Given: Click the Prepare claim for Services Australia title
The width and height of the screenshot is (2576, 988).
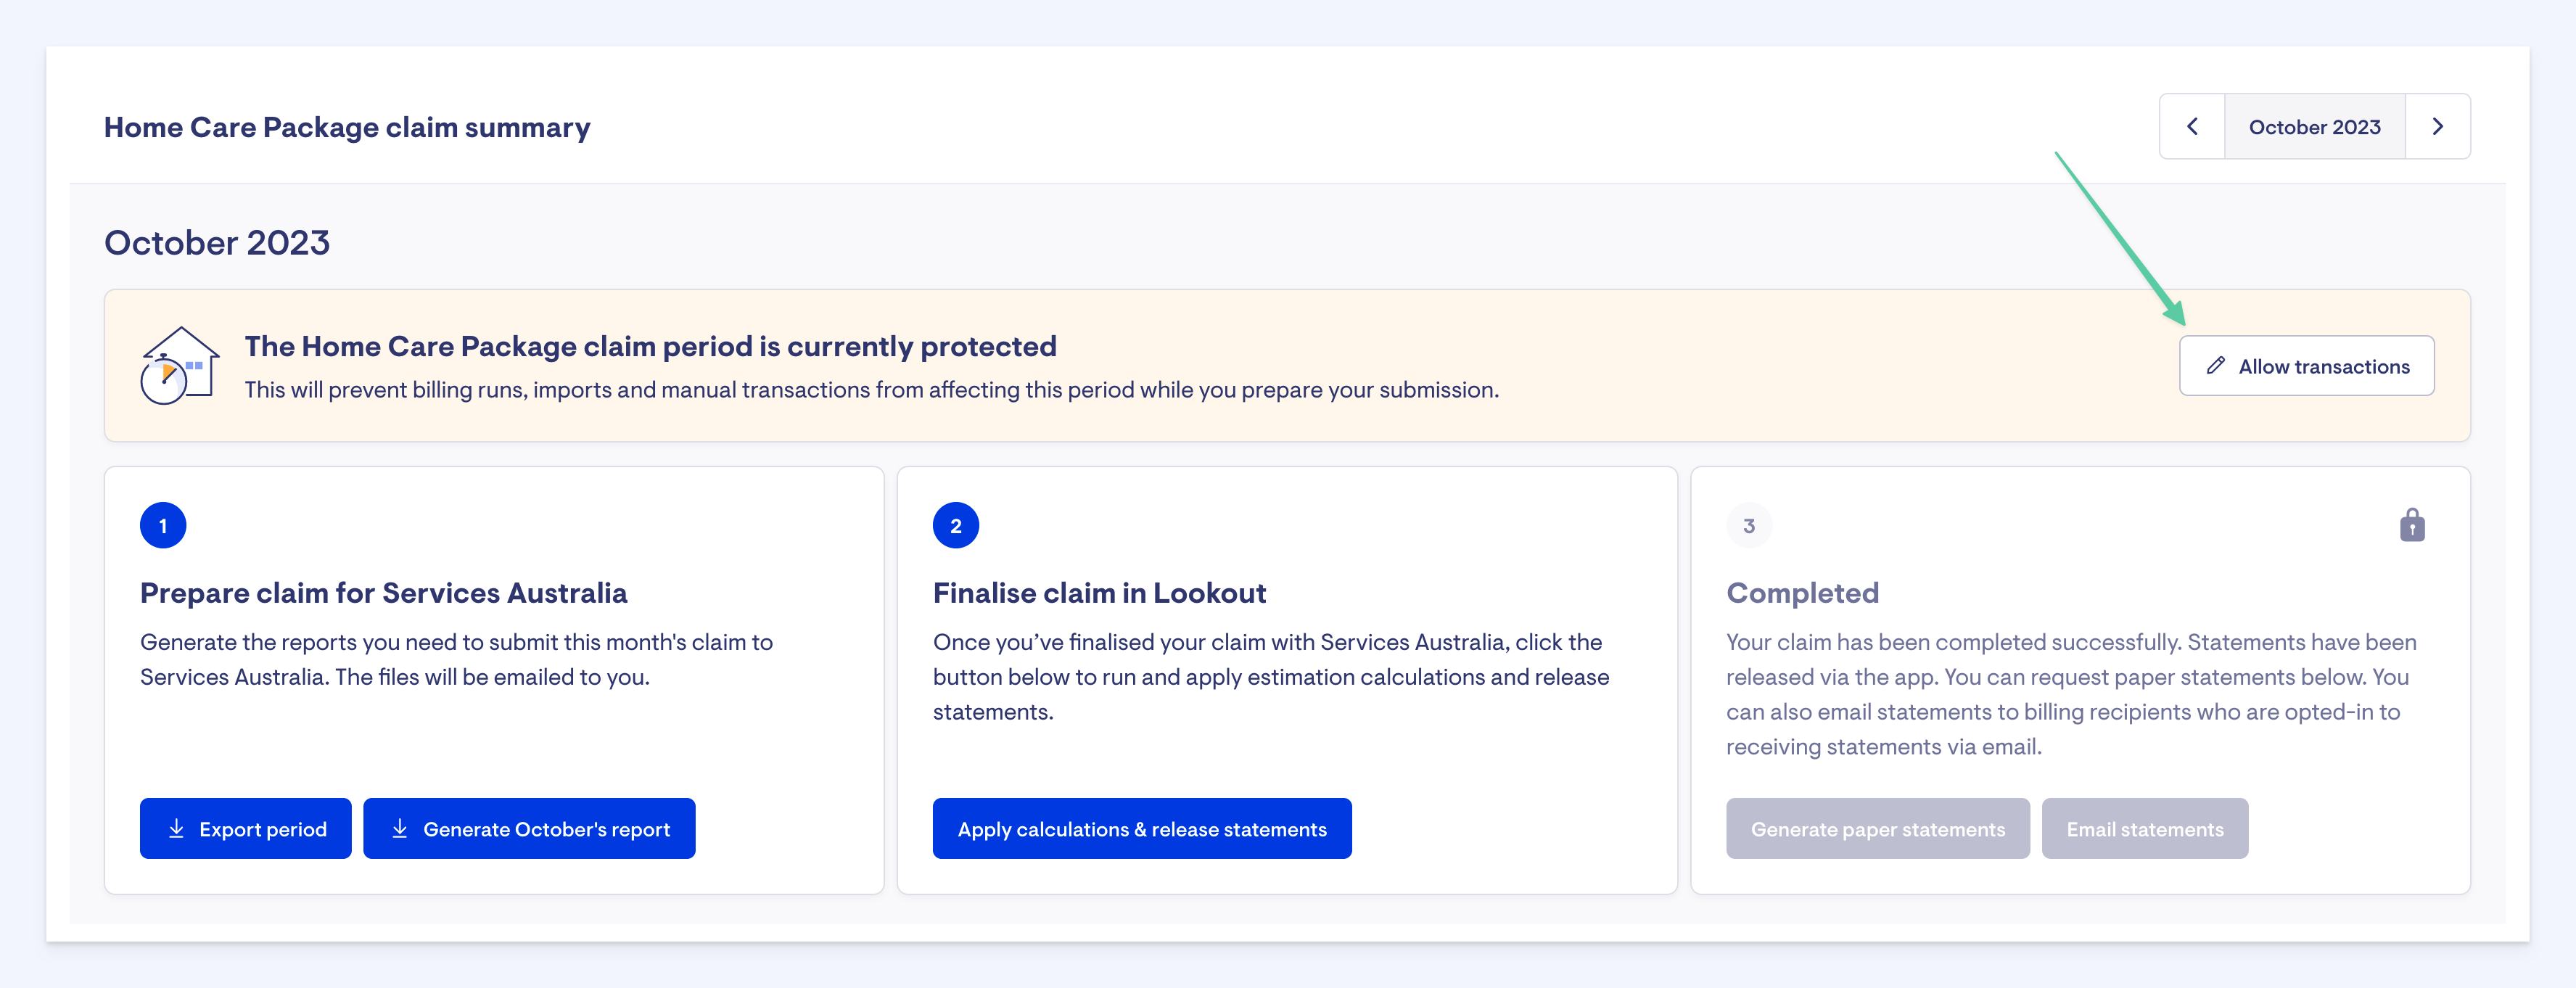Looking at the screenshot, I should pos(383,593).
